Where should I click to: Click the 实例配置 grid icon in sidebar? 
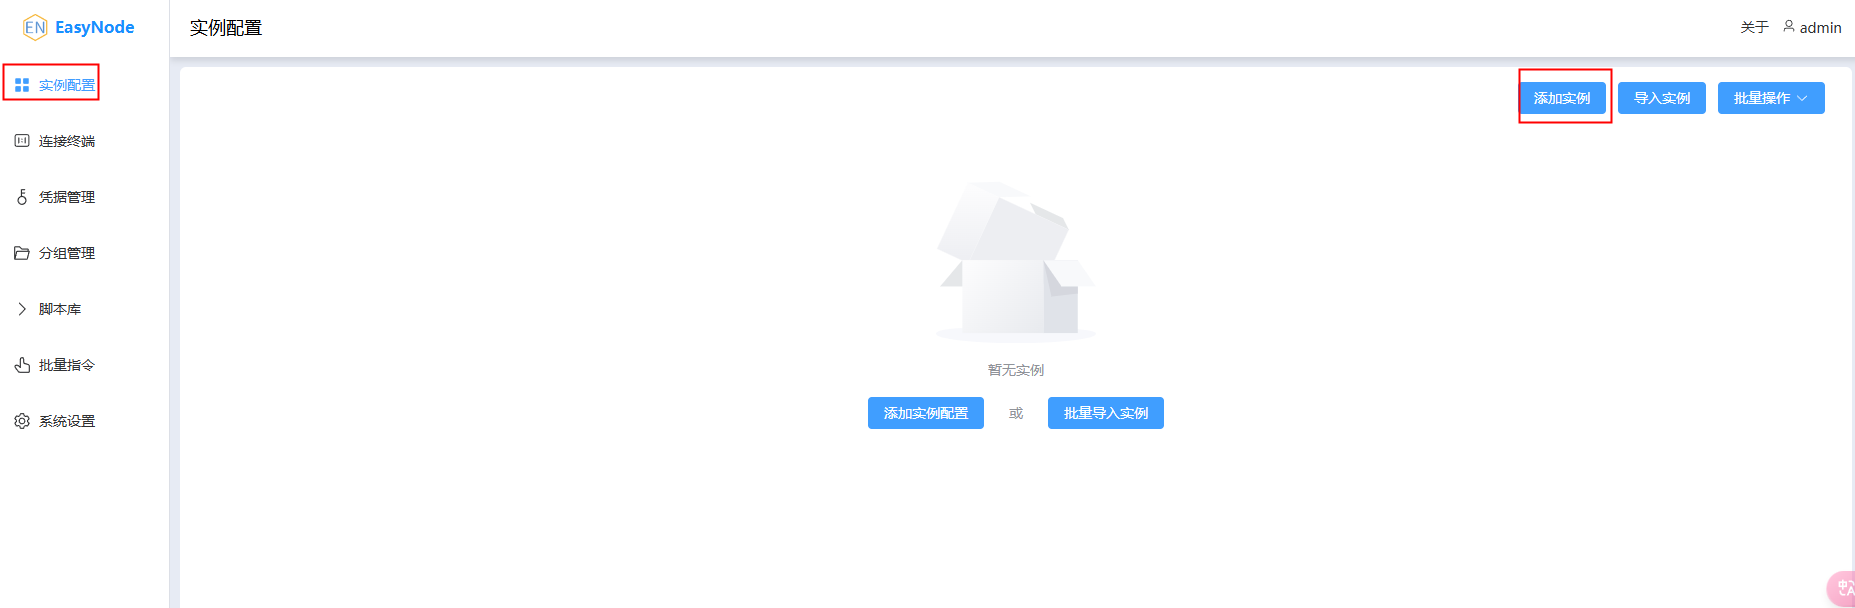[22, 85]
